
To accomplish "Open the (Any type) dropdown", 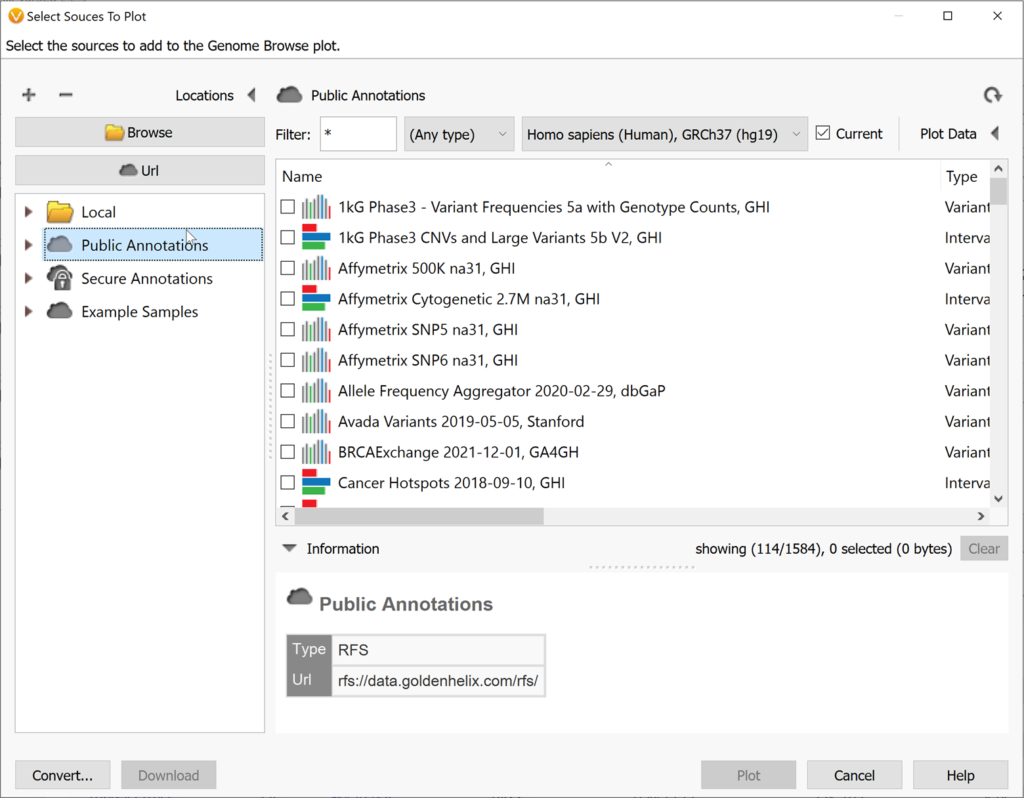I will tap(459, 134).
